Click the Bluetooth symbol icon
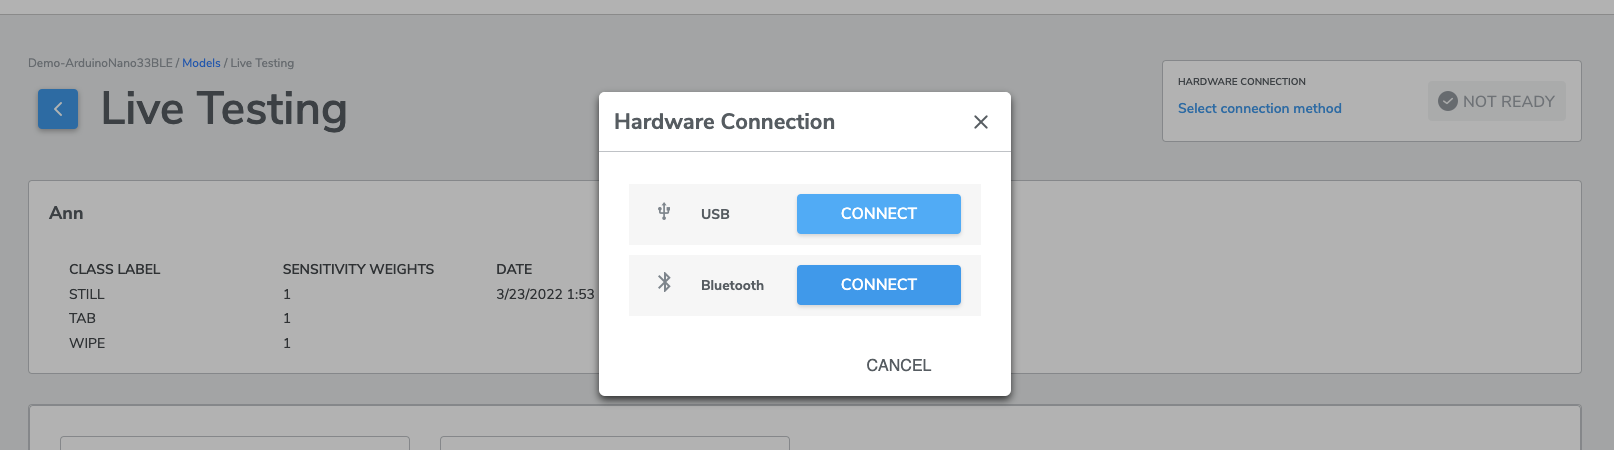Image resolution: width=1614 pixels, height=450 pixels. (664, 283)
